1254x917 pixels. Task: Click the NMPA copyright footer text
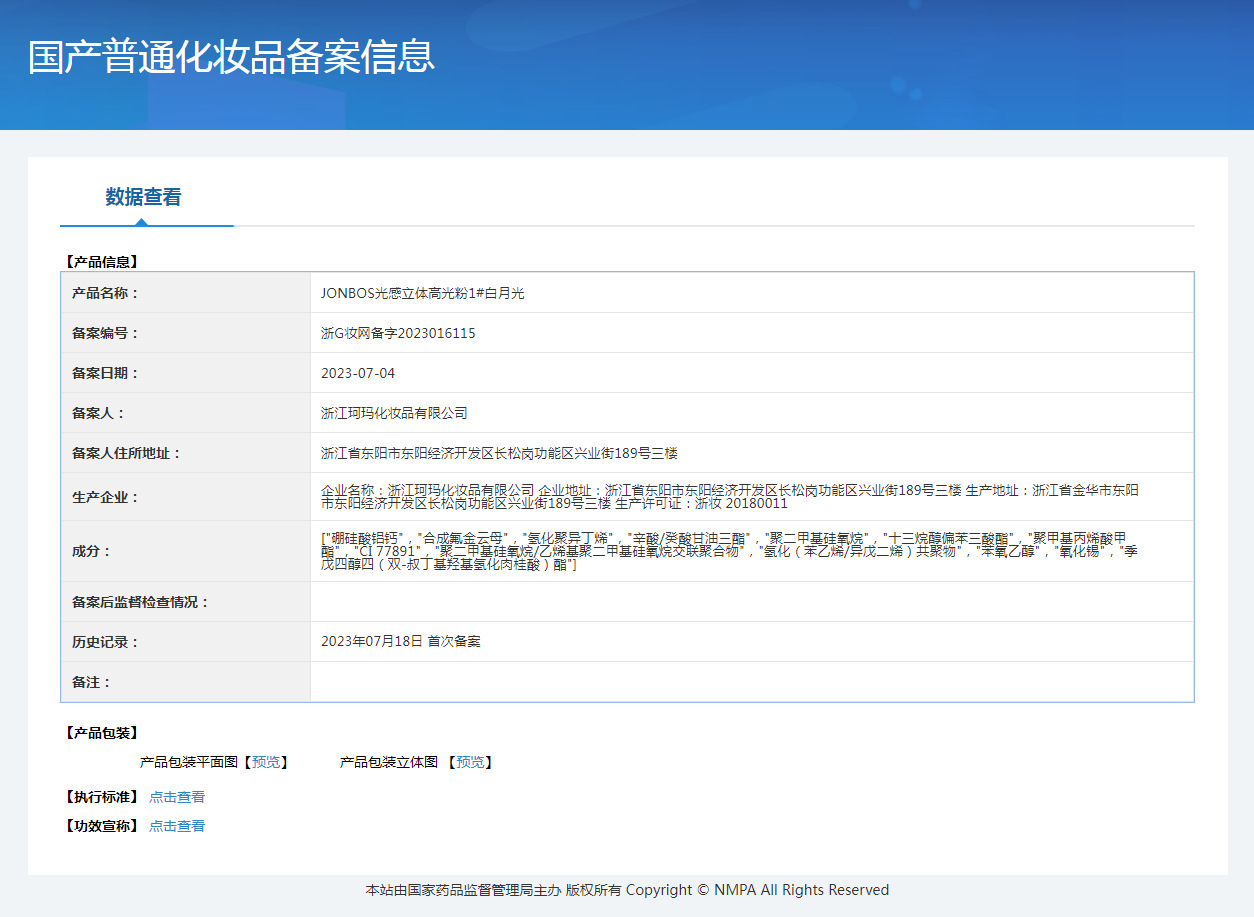[627, 890]
